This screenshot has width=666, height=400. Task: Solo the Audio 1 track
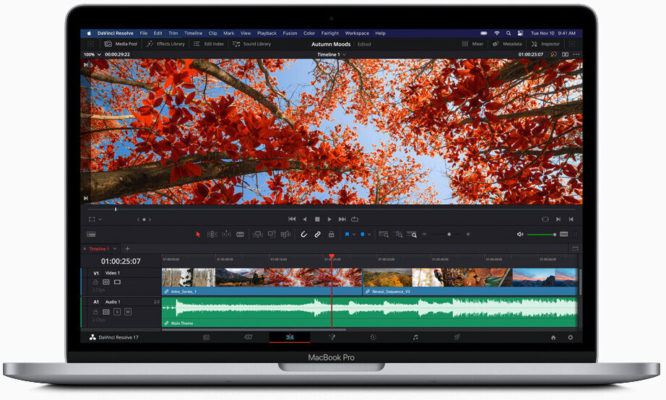click(117, 312)
